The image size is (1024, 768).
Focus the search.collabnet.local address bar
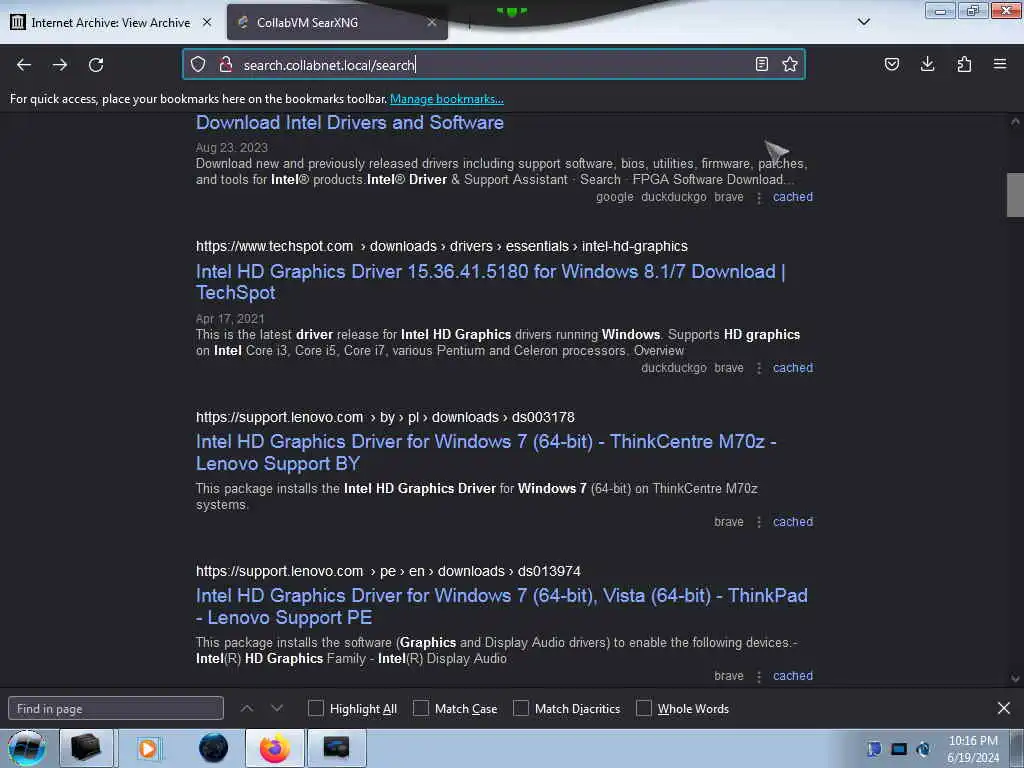click(x=493, y=64)
